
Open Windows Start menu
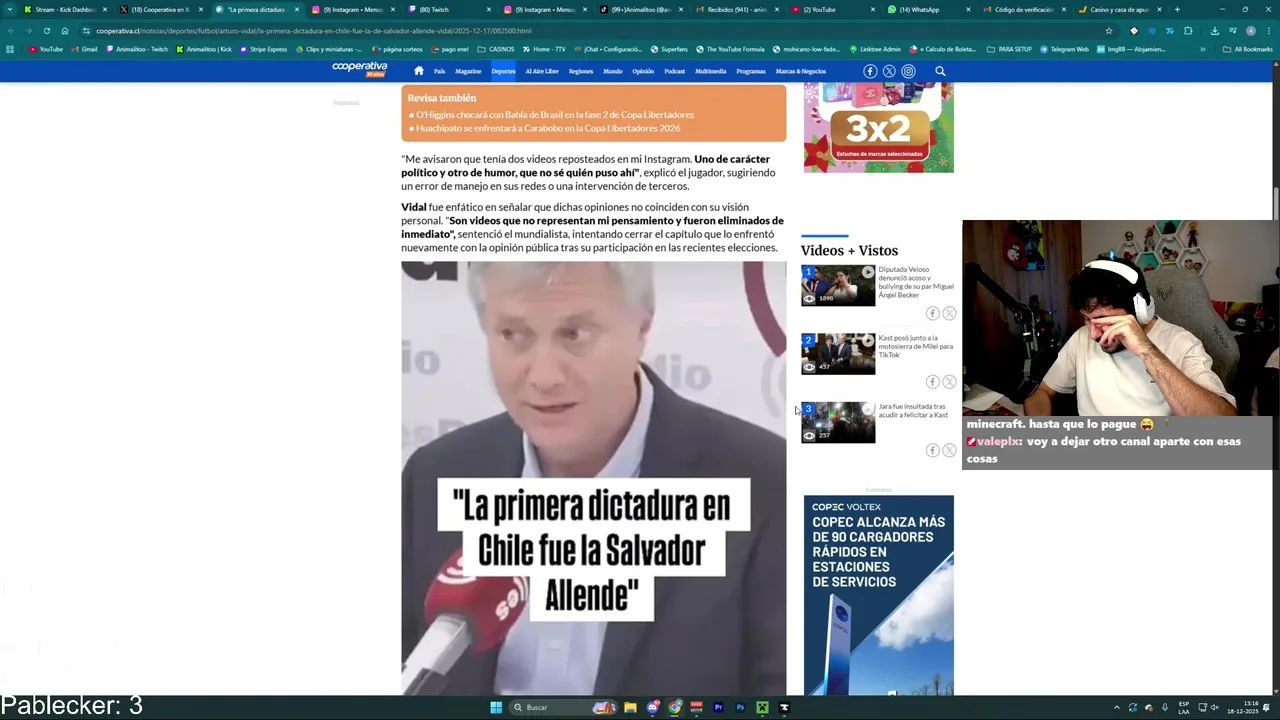496,707
